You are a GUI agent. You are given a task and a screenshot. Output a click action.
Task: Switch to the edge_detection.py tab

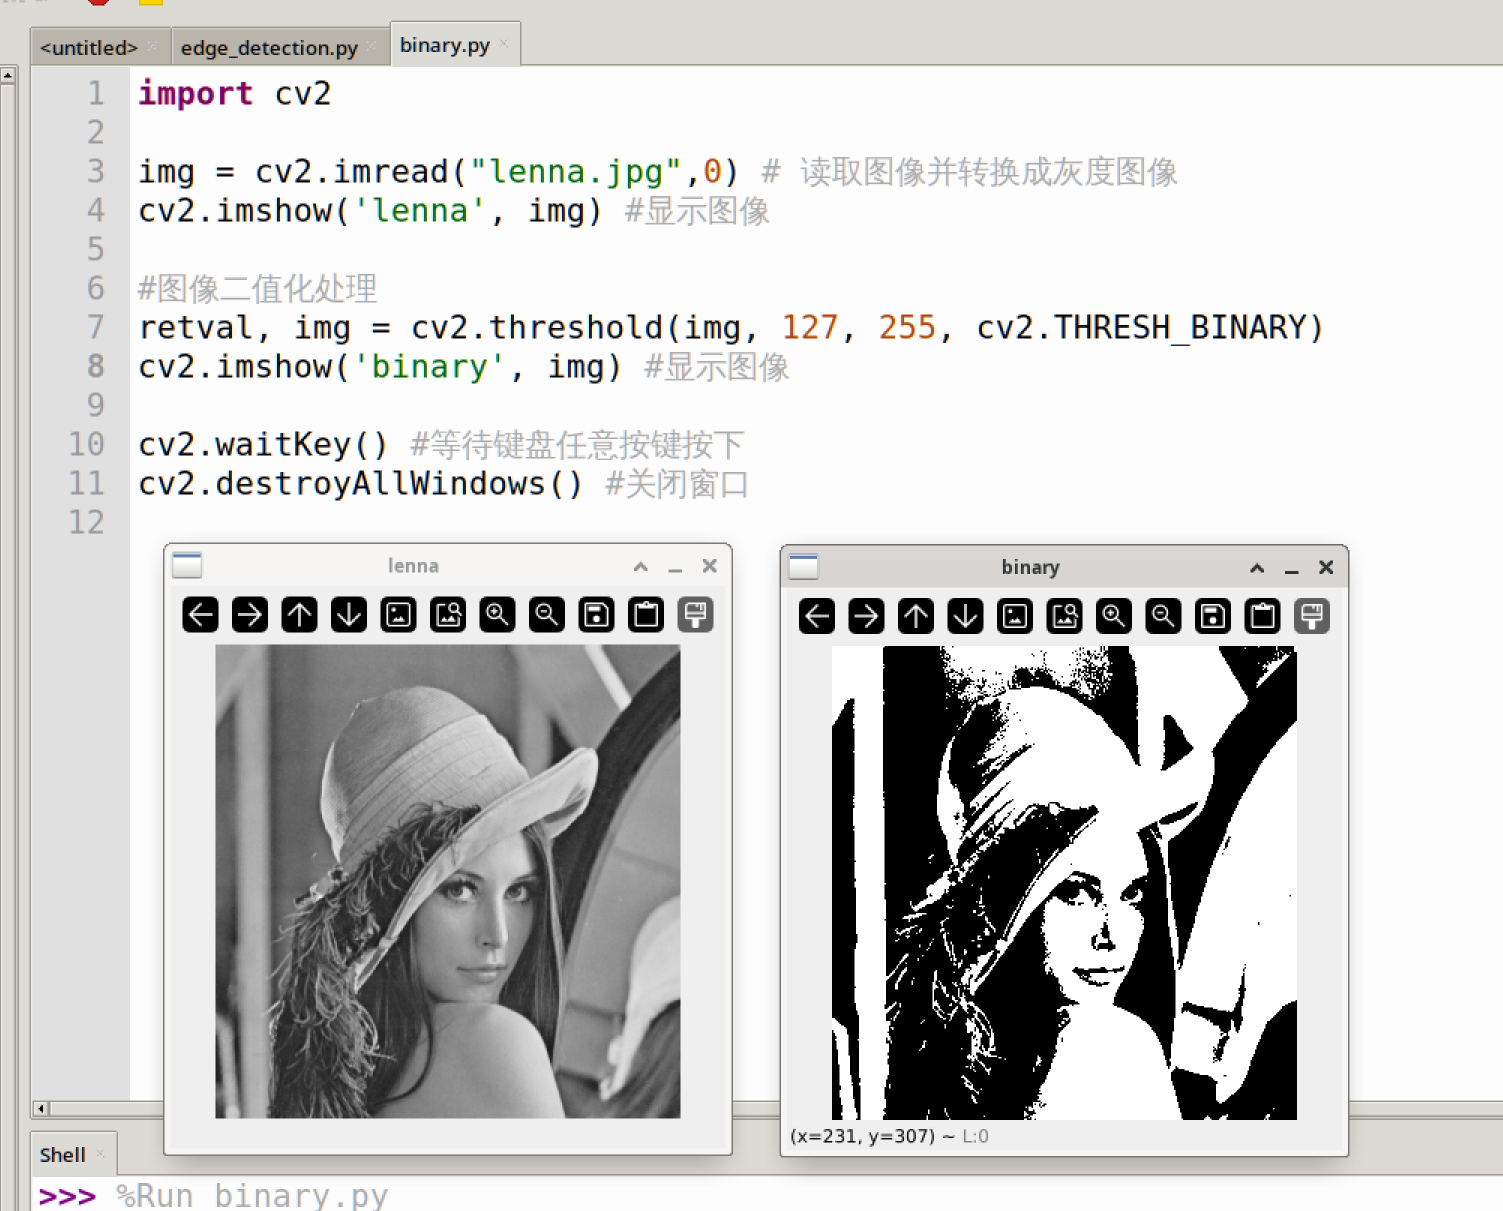269,47
